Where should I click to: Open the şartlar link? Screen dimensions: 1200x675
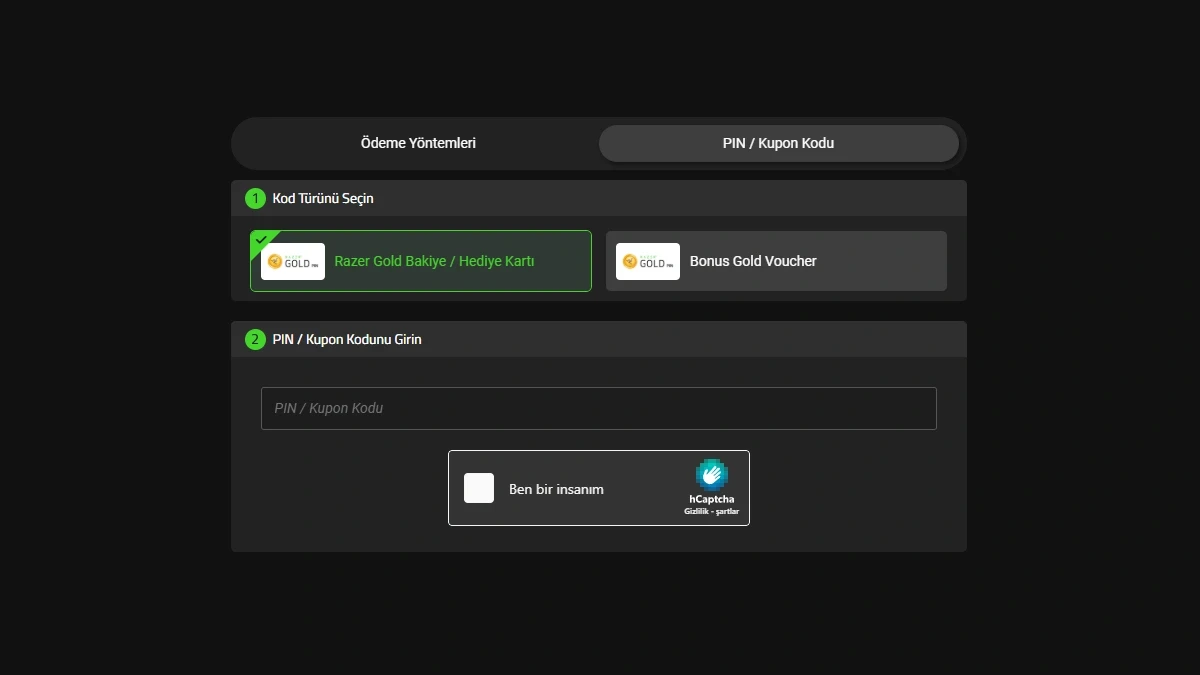coord(729,511)
